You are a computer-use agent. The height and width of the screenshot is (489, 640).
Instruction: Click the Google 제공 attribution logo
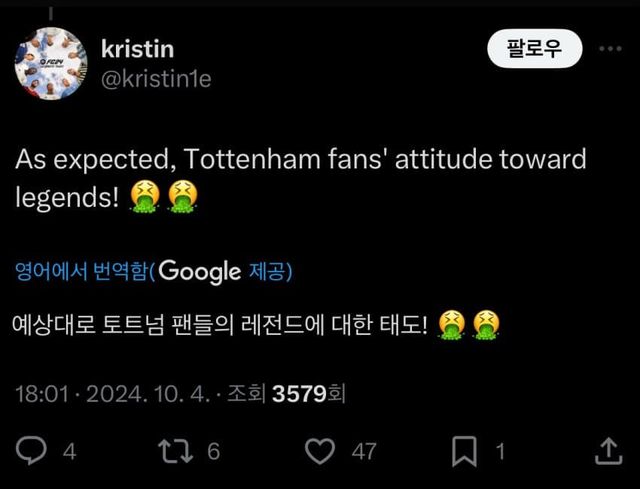[x=225, y=270]
